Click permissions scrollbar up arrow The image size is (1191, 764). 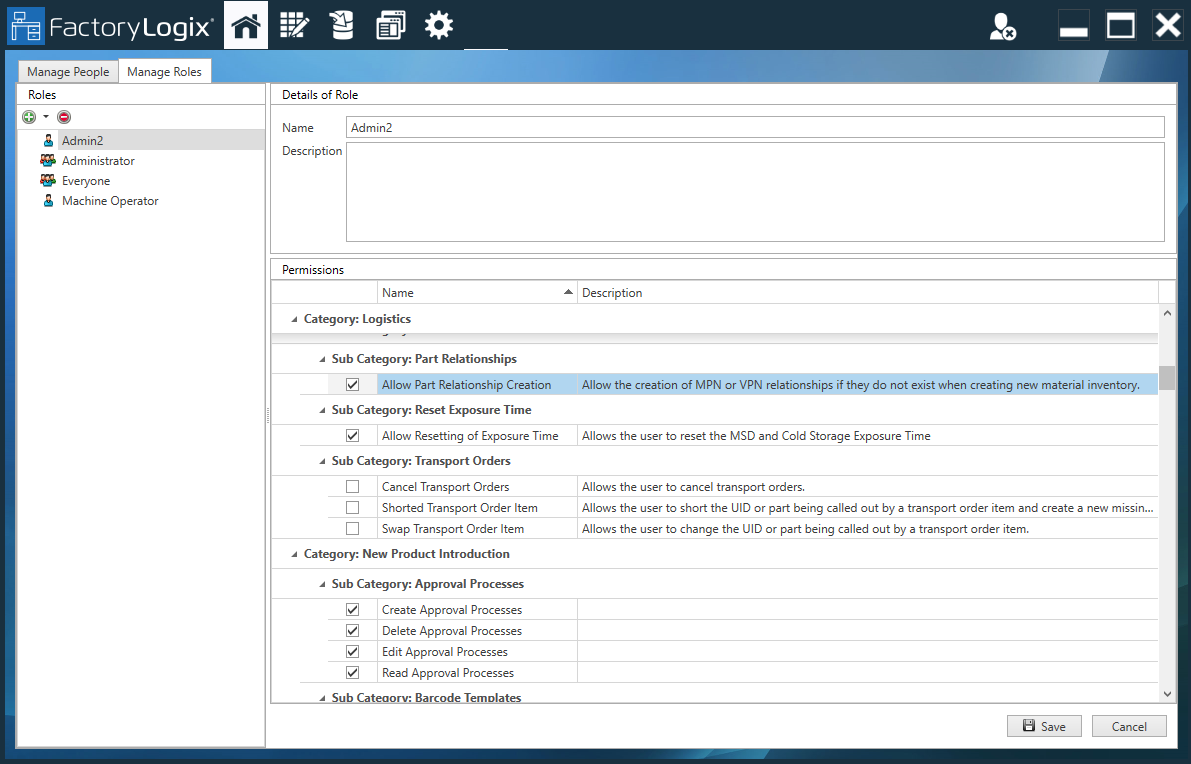pyautogui.click(x=1167, y=313)
